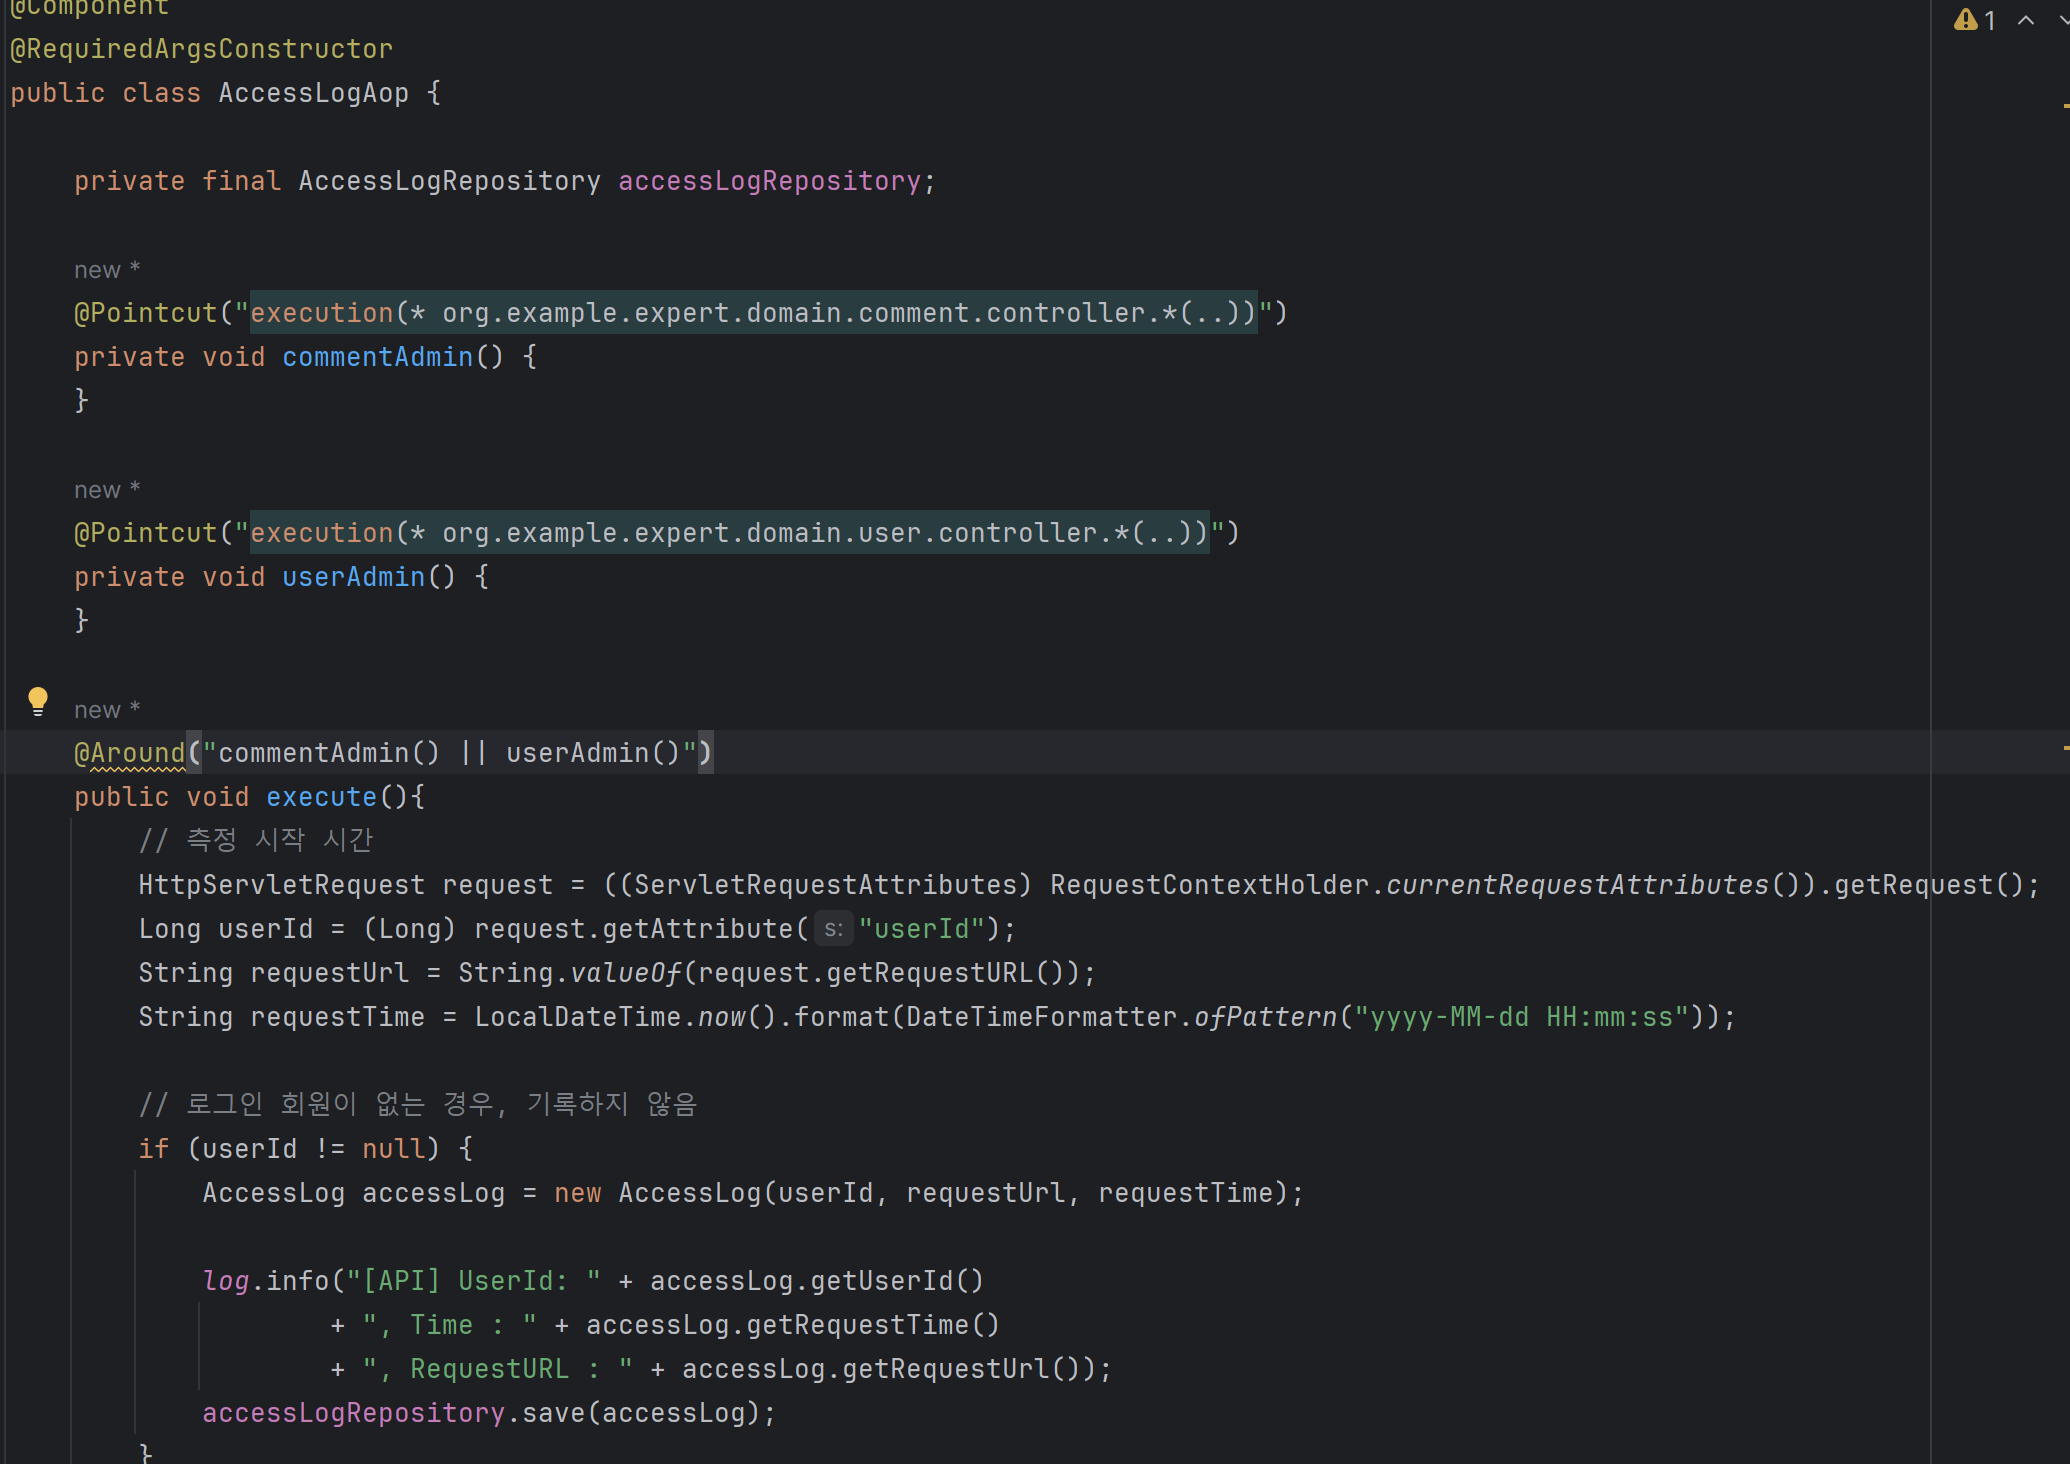Open the warnings inspection widget triangle
This screenshot has height=1464, width=2070.
click(x=1965, y=20)
